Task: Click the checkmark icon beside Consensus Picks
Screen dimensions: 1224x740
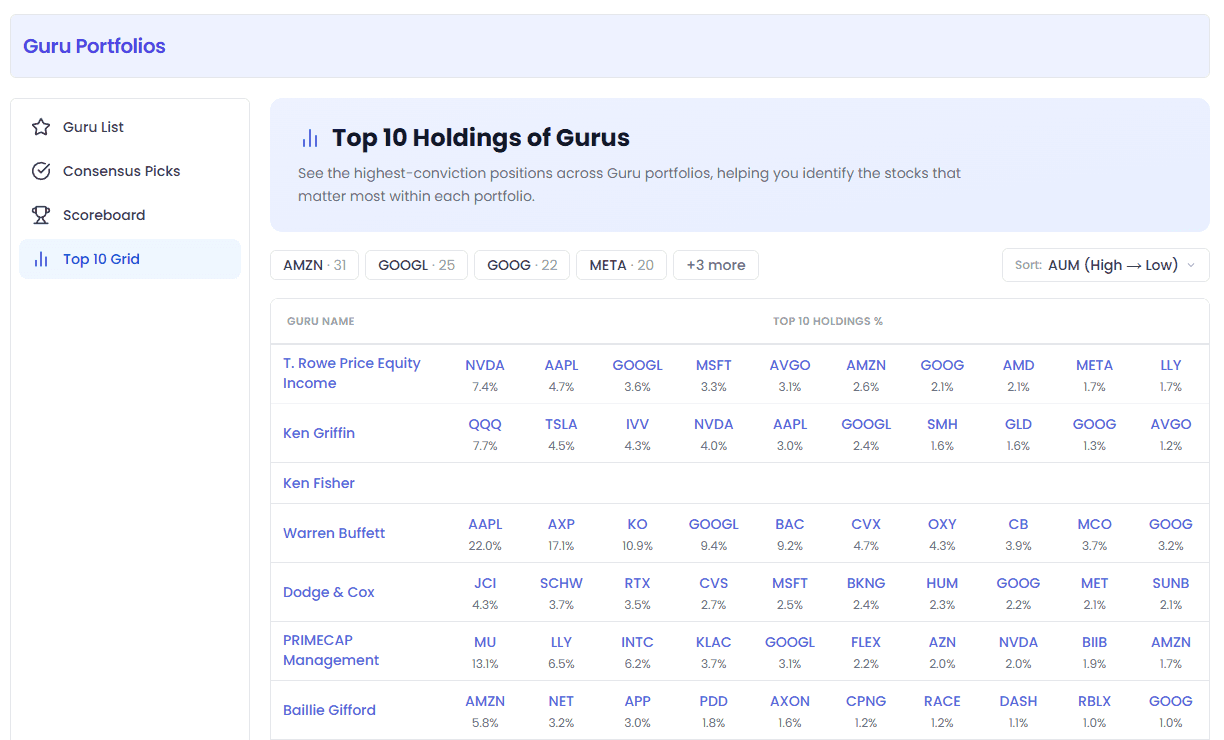Action: click(x=41, y=171)
